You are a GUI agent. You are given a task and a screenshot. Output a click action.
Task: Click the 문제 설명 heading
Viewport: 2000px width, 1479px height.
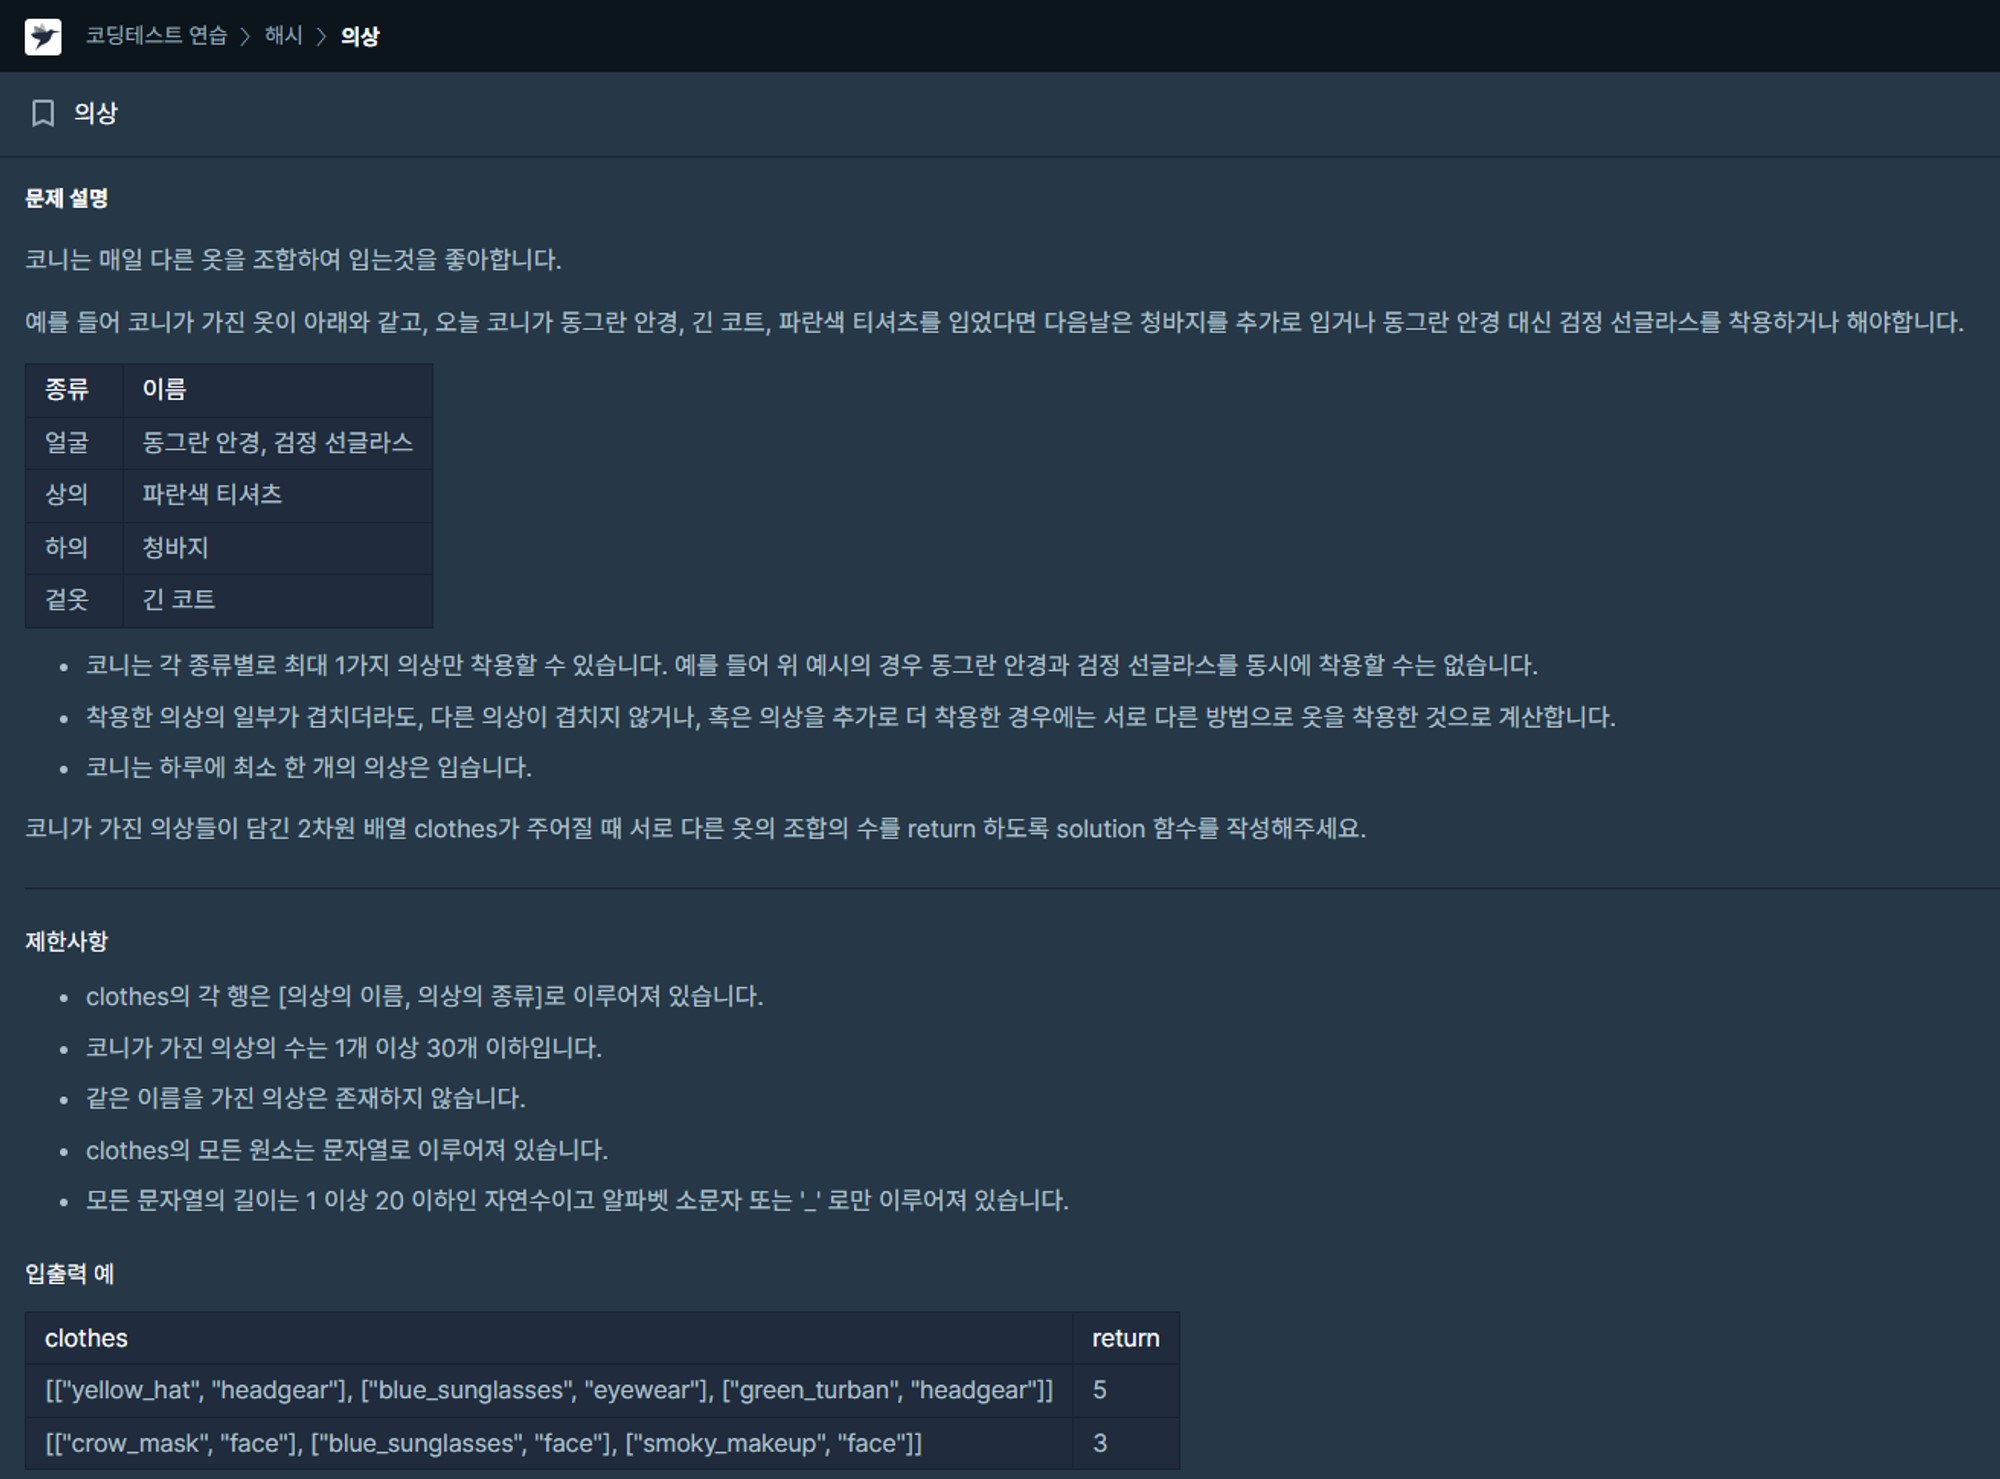pyautogui.click(x=66, y=198)
